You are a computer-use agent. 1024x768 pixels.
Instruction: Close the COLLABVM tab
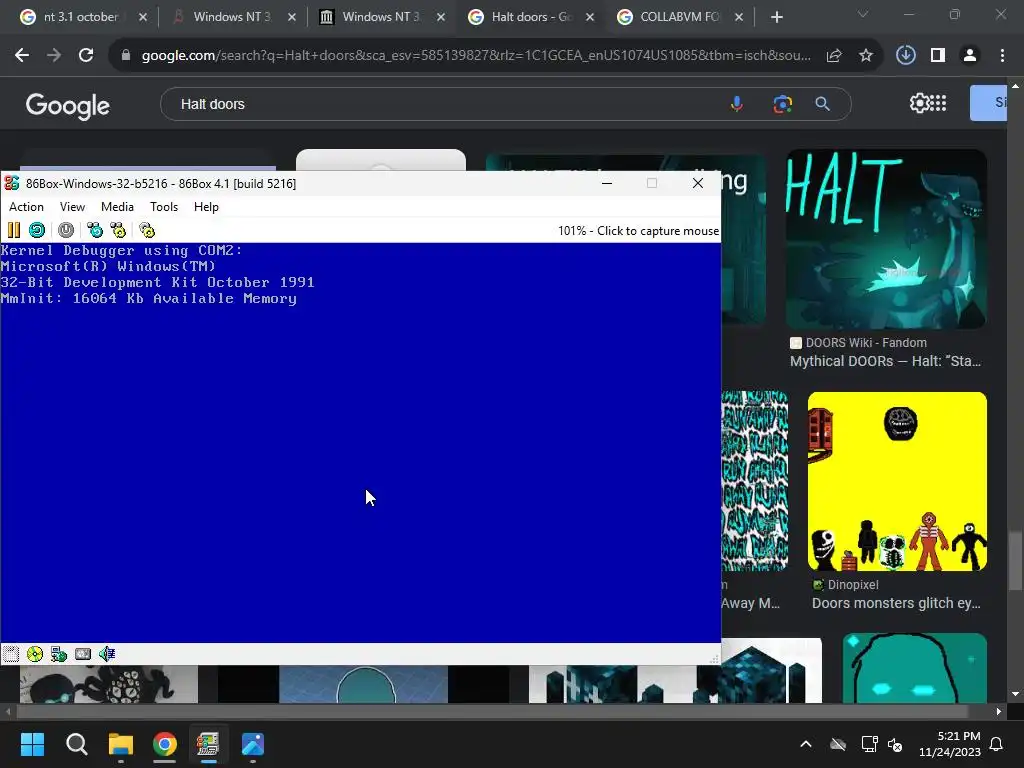[739, 18]
